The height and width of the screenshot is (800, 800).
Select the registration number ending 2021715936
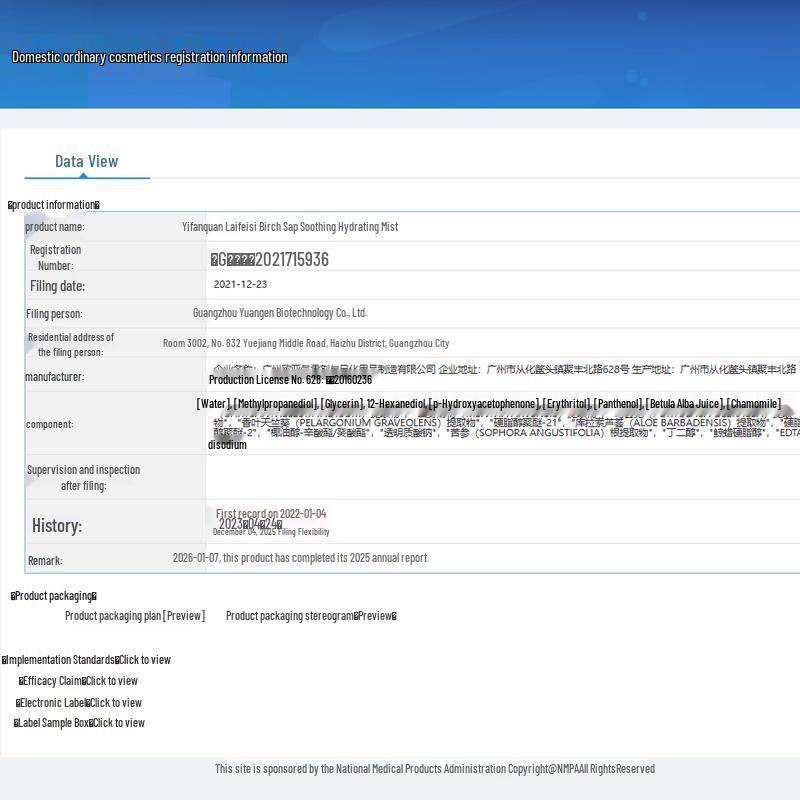click(x=269, y=259)
